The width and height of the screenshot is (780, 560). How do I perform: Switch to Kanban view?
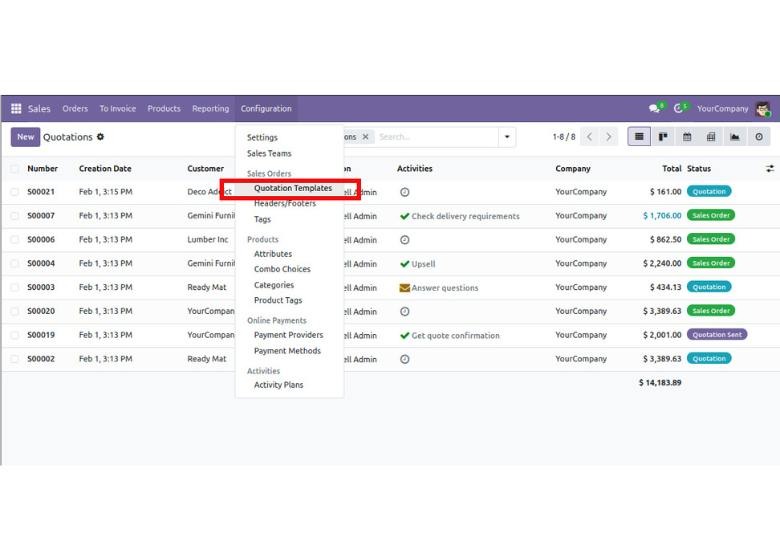click(x=663, y=137)
